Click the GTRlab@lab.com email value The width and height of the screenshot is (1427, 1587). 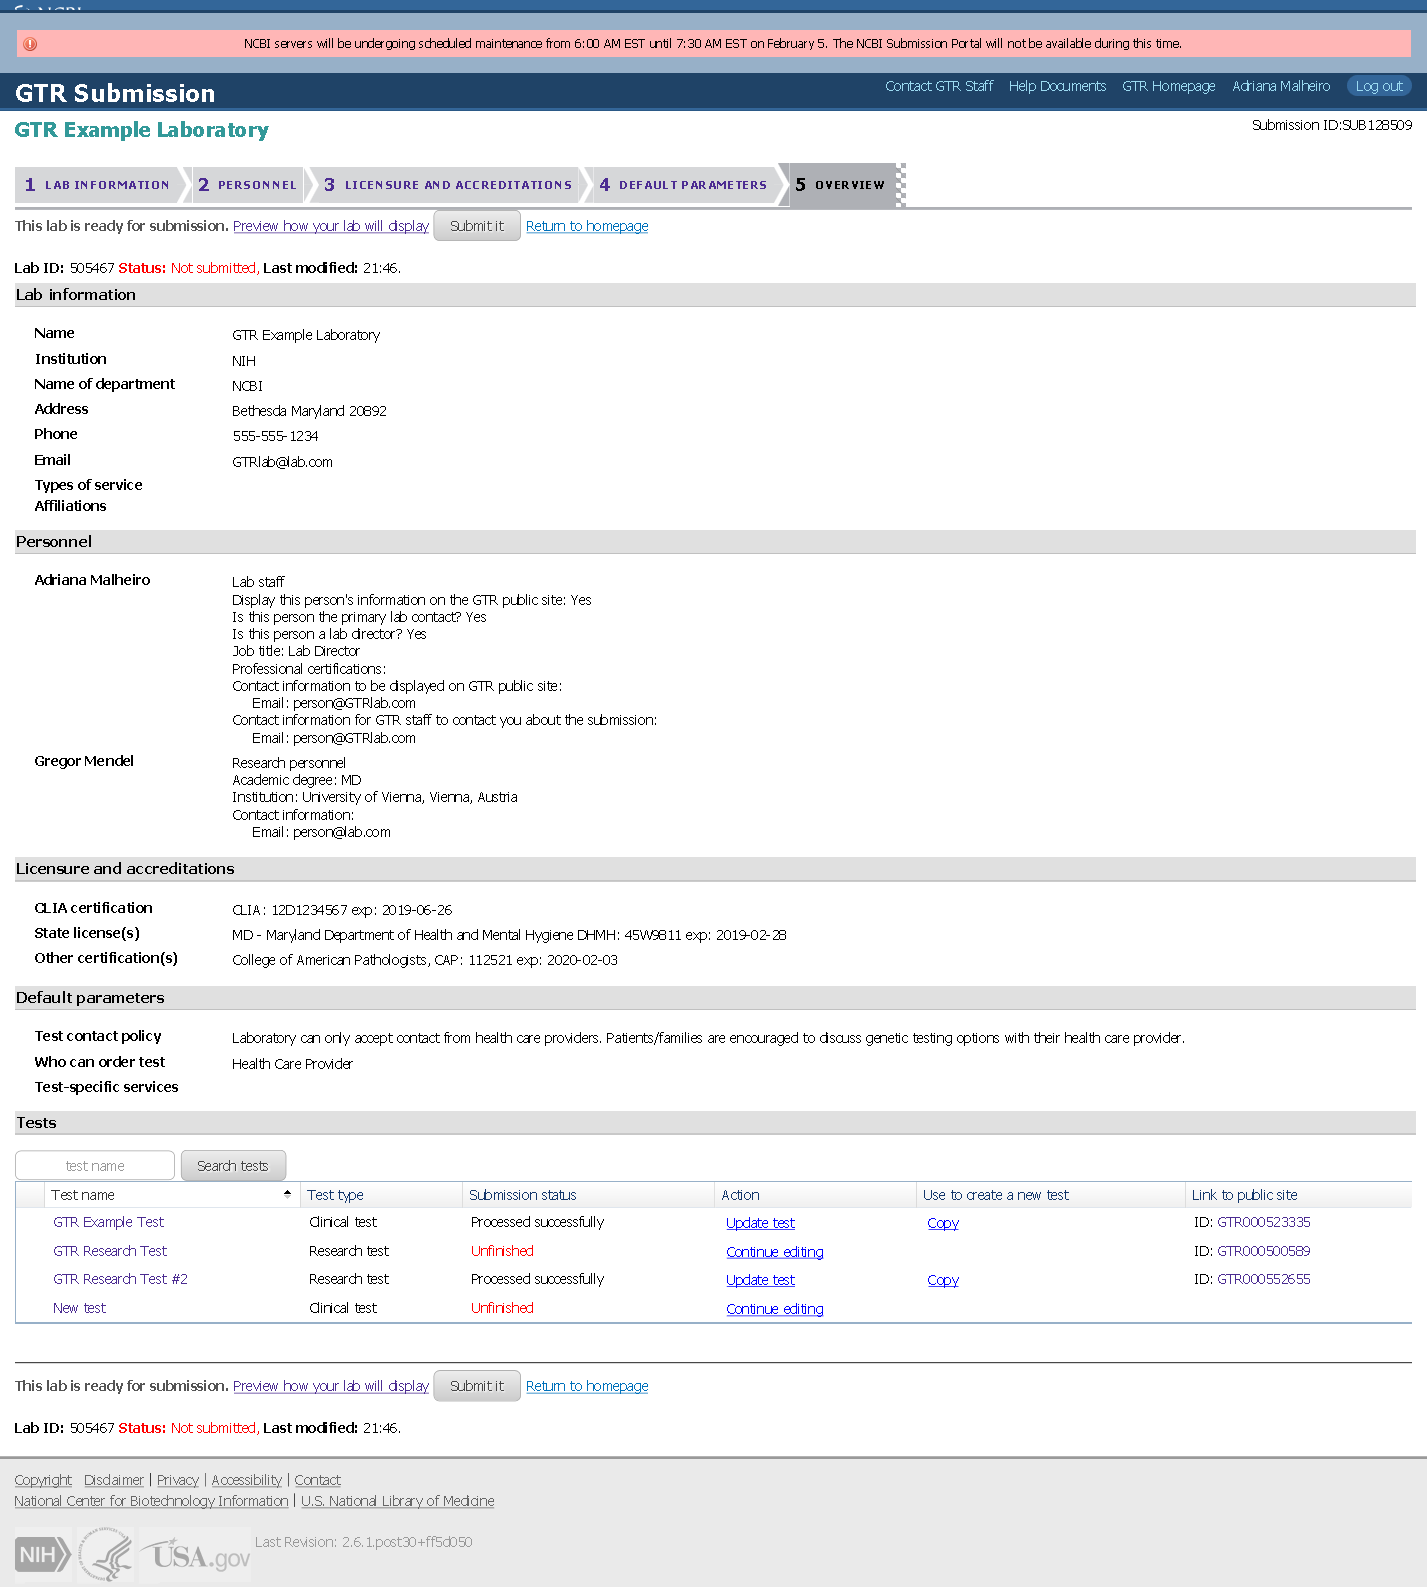pos(282,462)
